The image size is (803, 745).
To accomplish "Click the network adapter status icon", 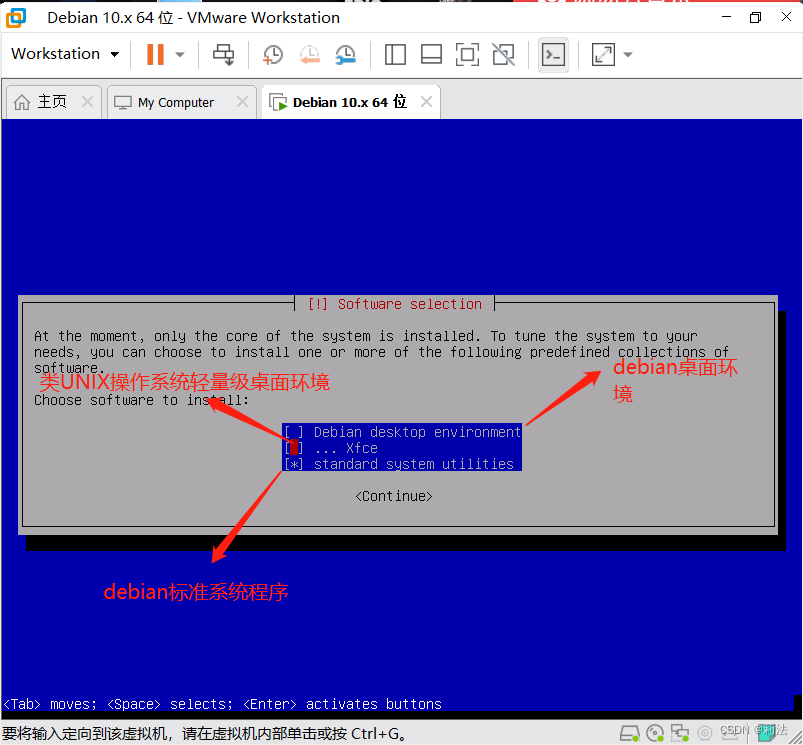I will coord(680,734).
